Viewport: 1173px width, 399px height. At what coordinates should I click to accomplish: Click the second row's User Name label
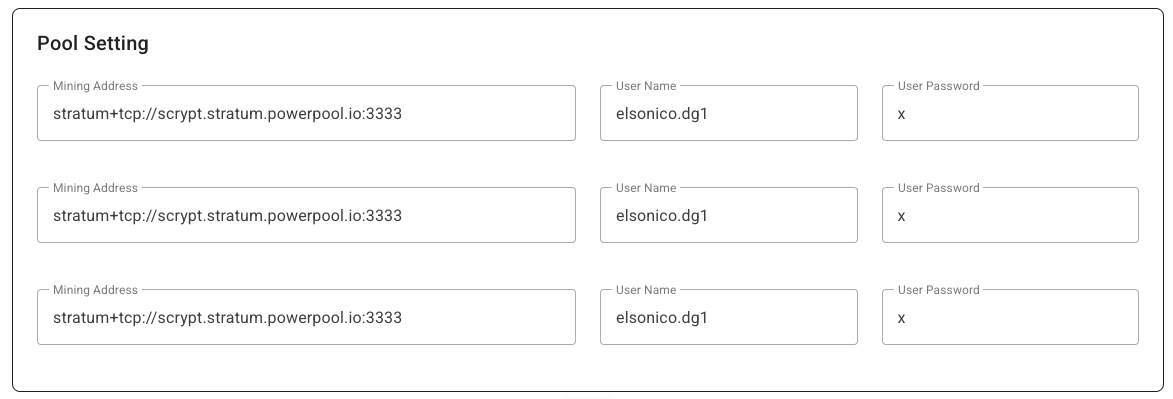[646, 188]
